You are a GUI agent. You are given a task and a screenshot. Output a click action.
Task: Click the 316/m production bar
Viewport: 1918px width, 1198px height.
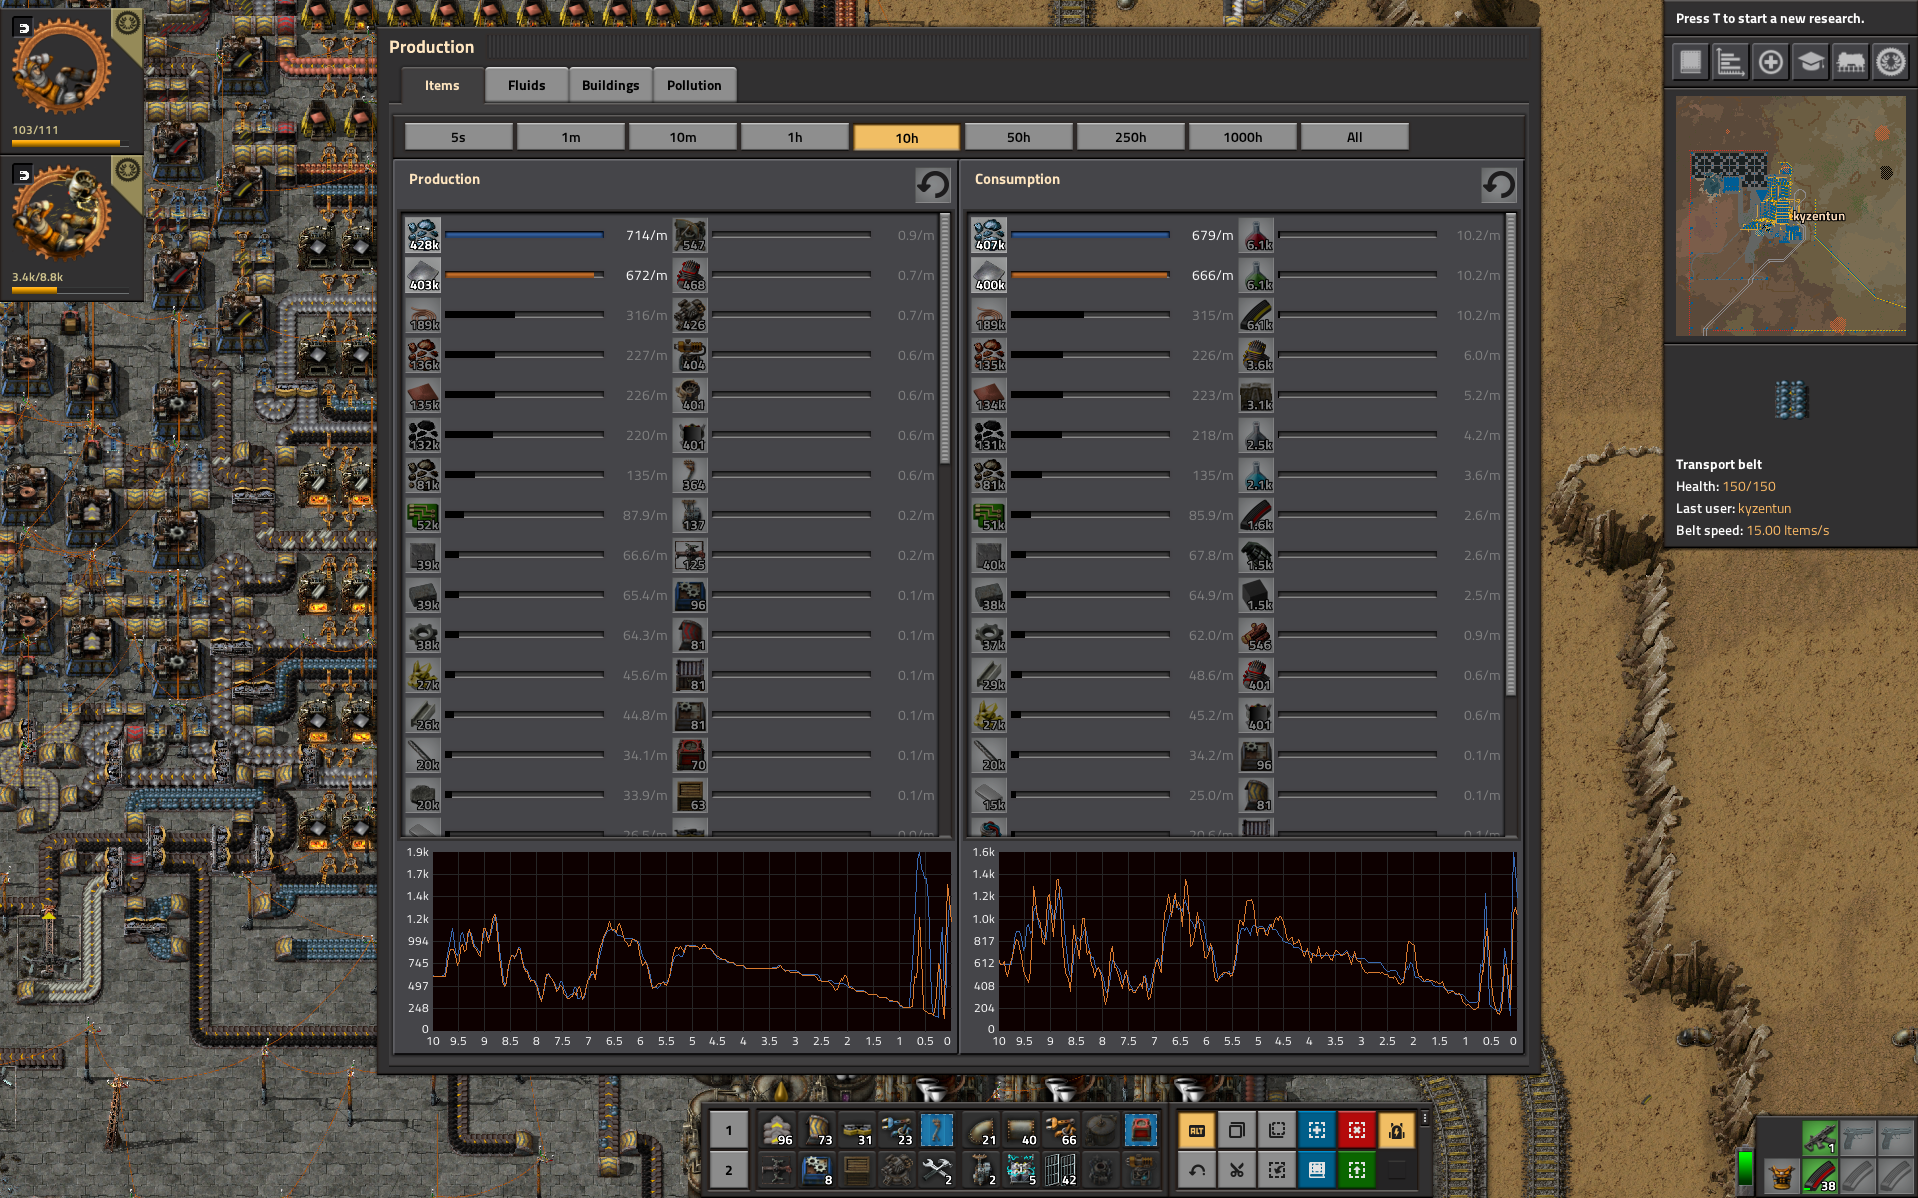point(524,315)
